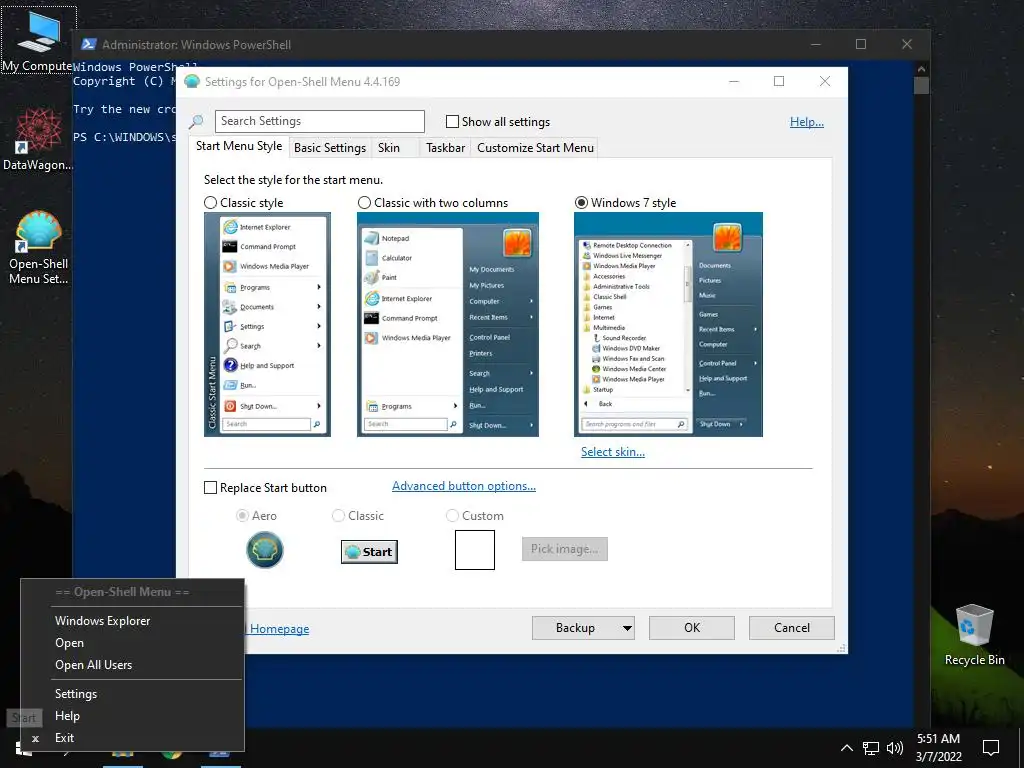1024x768 pixels.
Task: Click the Cancel button
Action: pyautogui.click(x=792, y=628)
